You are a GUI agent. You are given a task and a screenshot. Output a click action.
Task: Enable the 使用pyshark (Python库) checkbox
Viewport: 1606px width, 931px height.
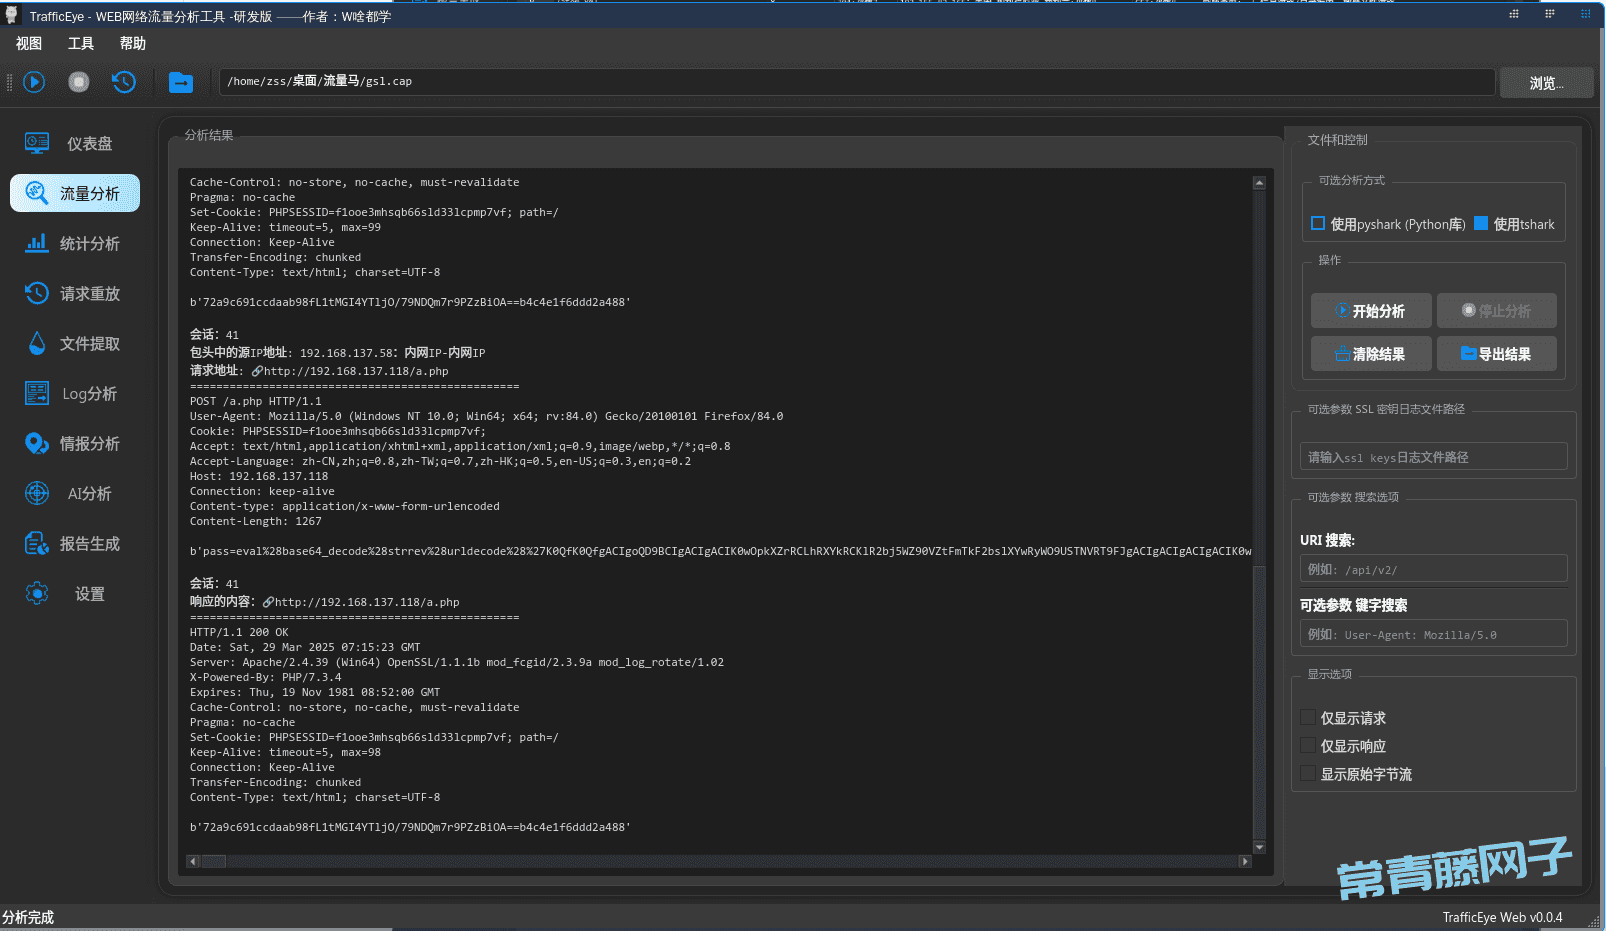tap(1318, 224)
